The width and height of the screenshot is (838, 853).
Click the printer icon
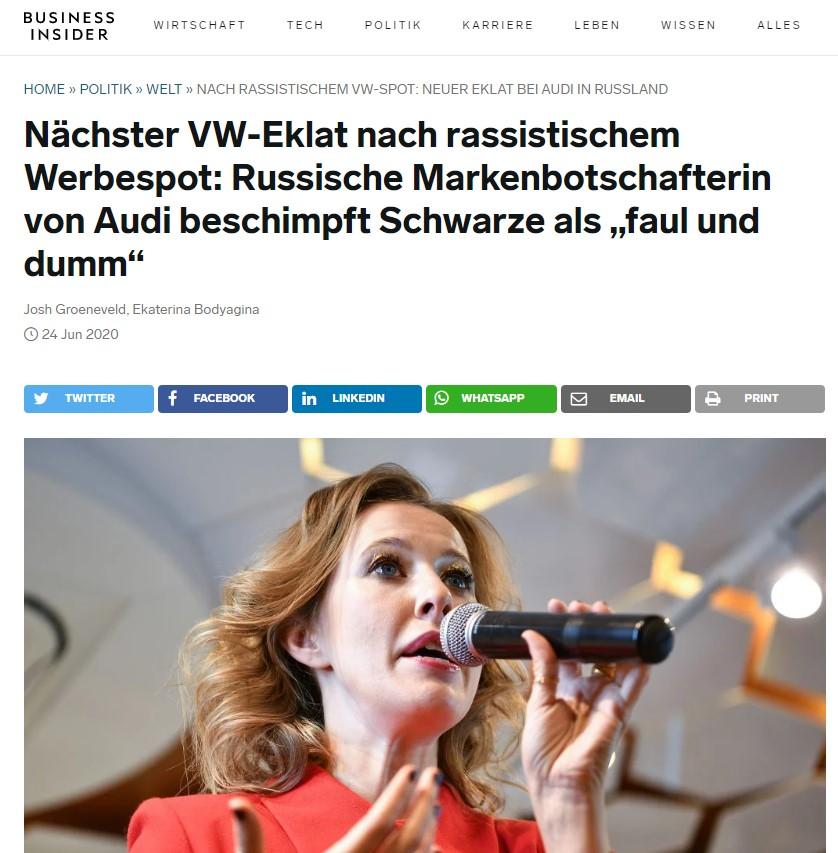[712, 399]
